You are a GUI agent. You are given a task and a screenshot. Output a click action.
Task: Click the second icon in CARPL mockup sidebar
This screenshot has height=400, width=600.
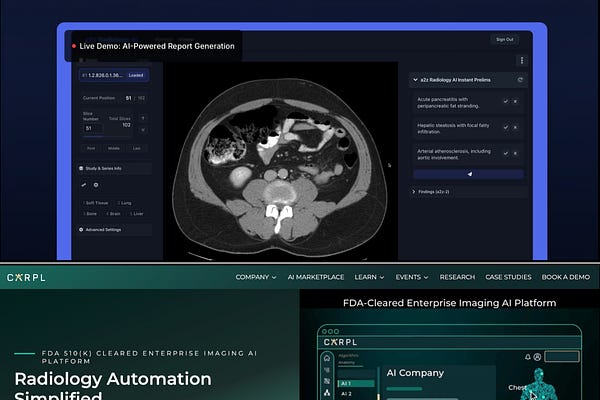[327, 370]
